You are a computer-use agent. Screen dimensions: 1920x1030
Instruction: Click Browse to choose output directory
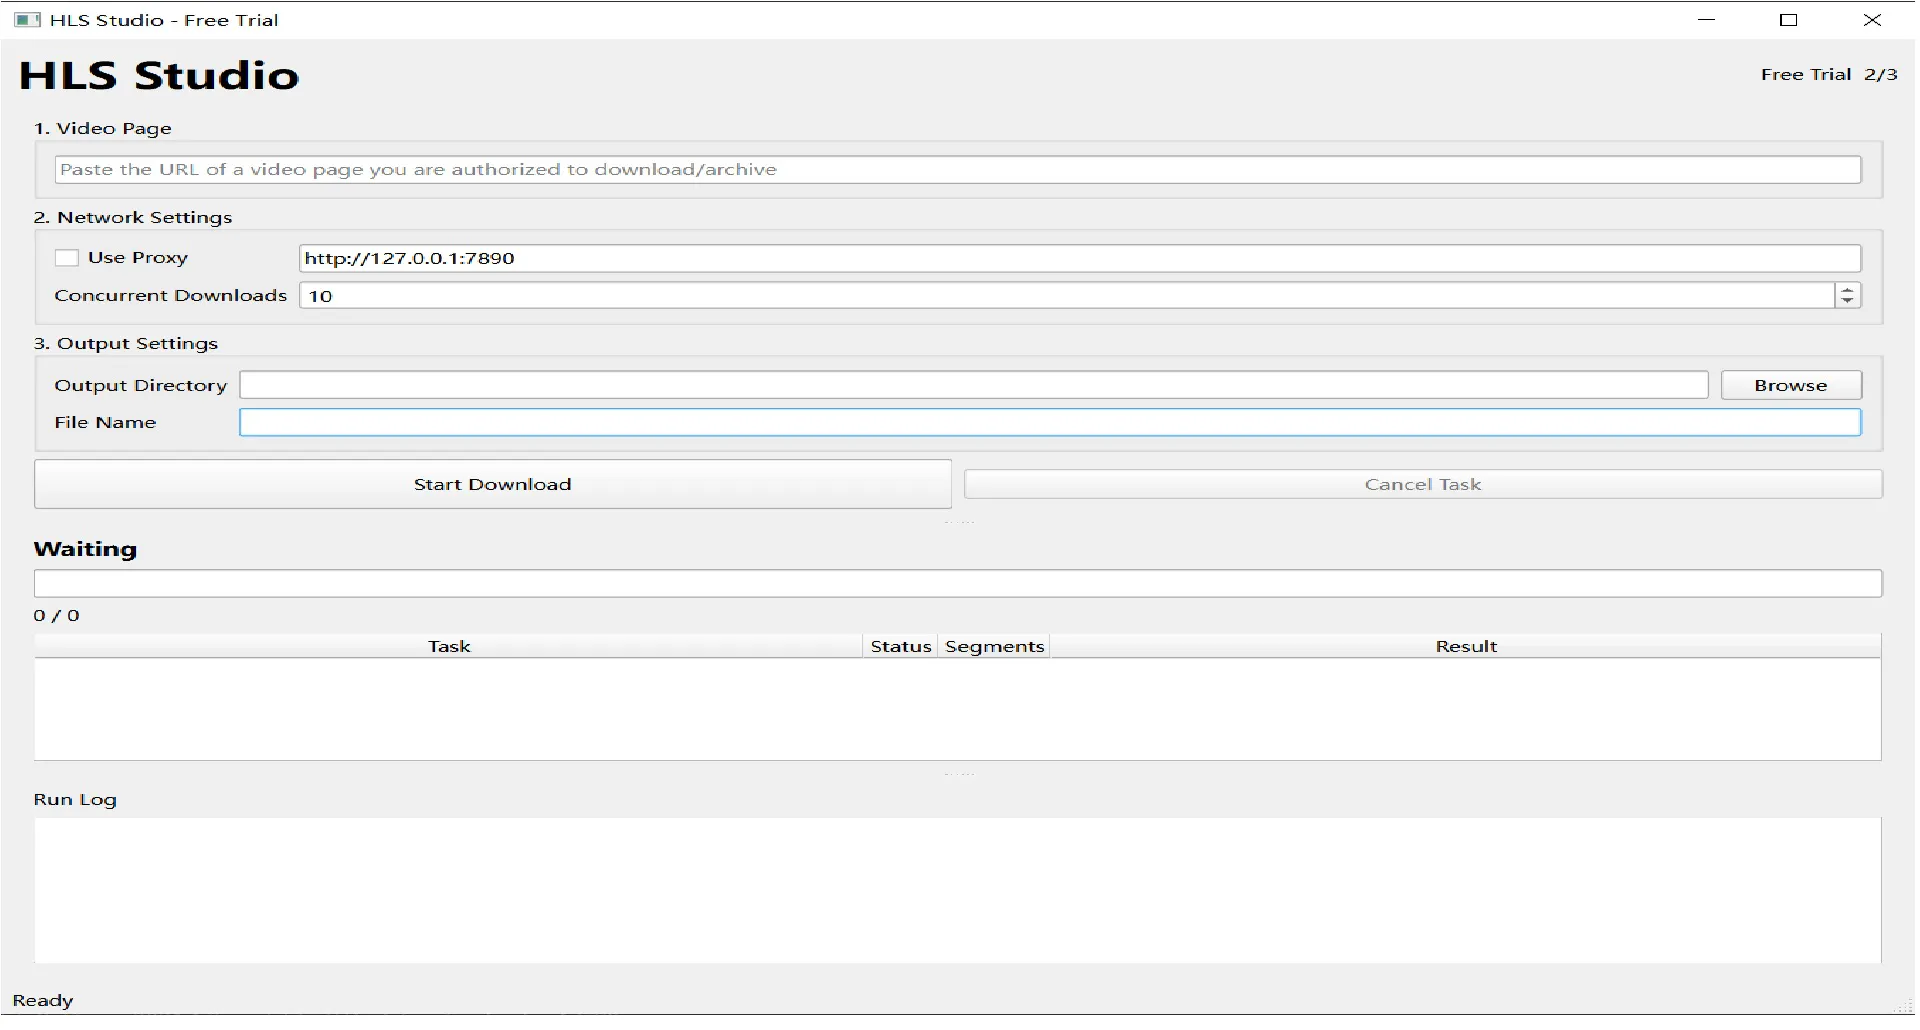1791,385
